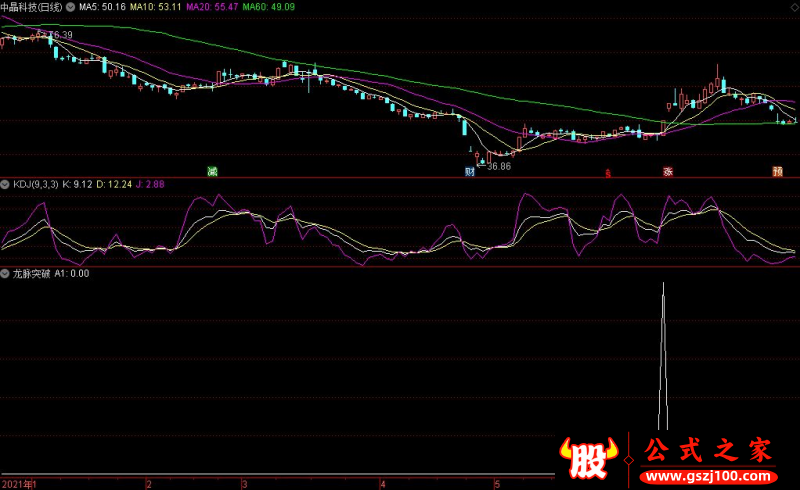Click the red $ marker icon
The image size is (800, 490).
pyautogui.click(x=608, y=174)
